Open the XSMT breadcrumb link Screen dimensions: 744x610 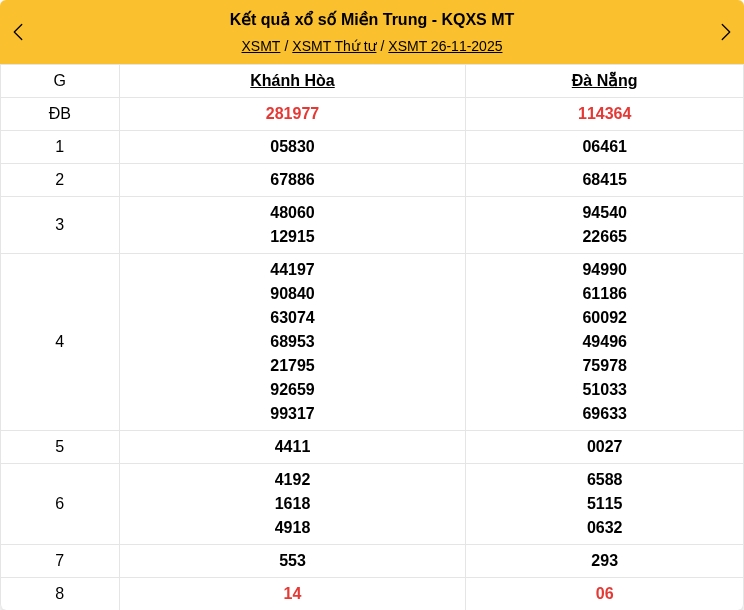[x=261, y=46]
